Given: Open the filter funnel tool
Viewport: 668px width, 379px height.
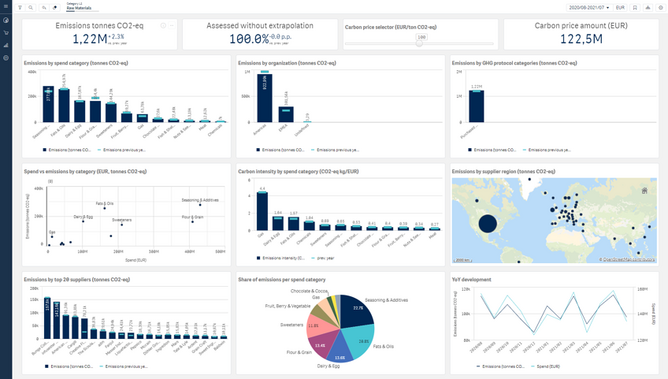Looking at the screenshot, I should pyautogui.click(x=20, y=8).
